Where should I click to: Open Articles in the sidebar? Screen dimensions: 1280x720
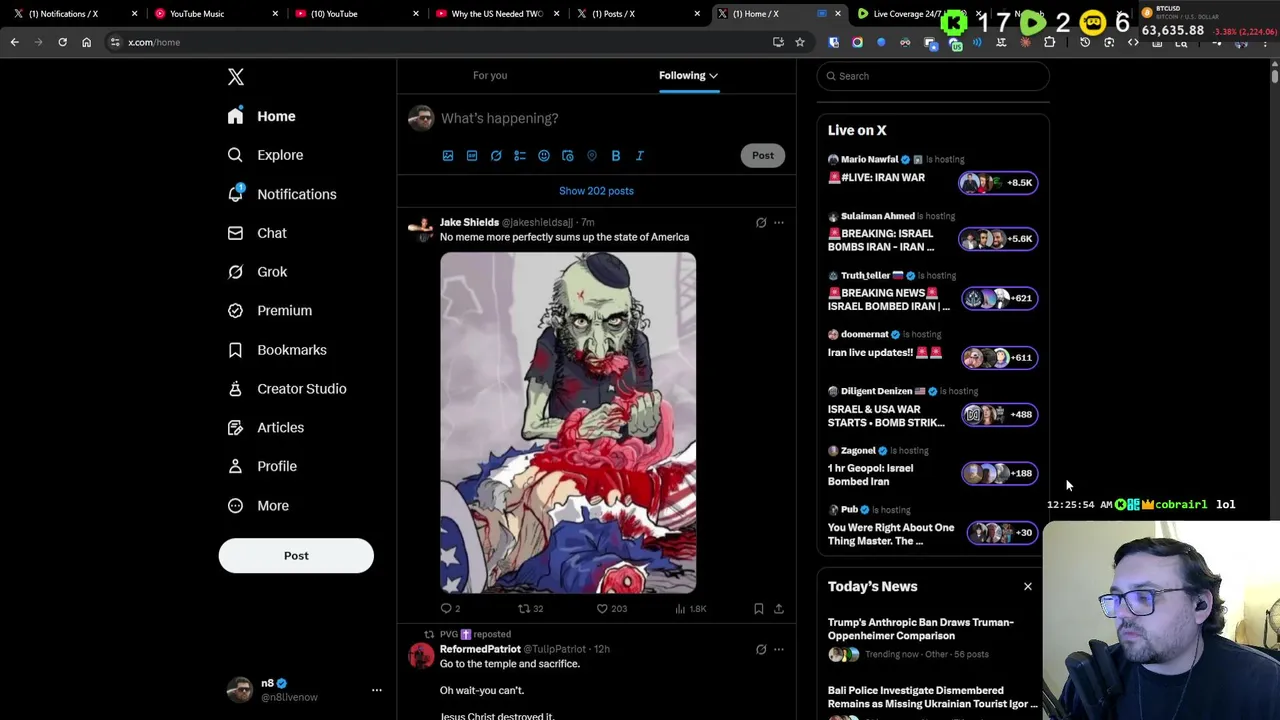coord(265,428)
